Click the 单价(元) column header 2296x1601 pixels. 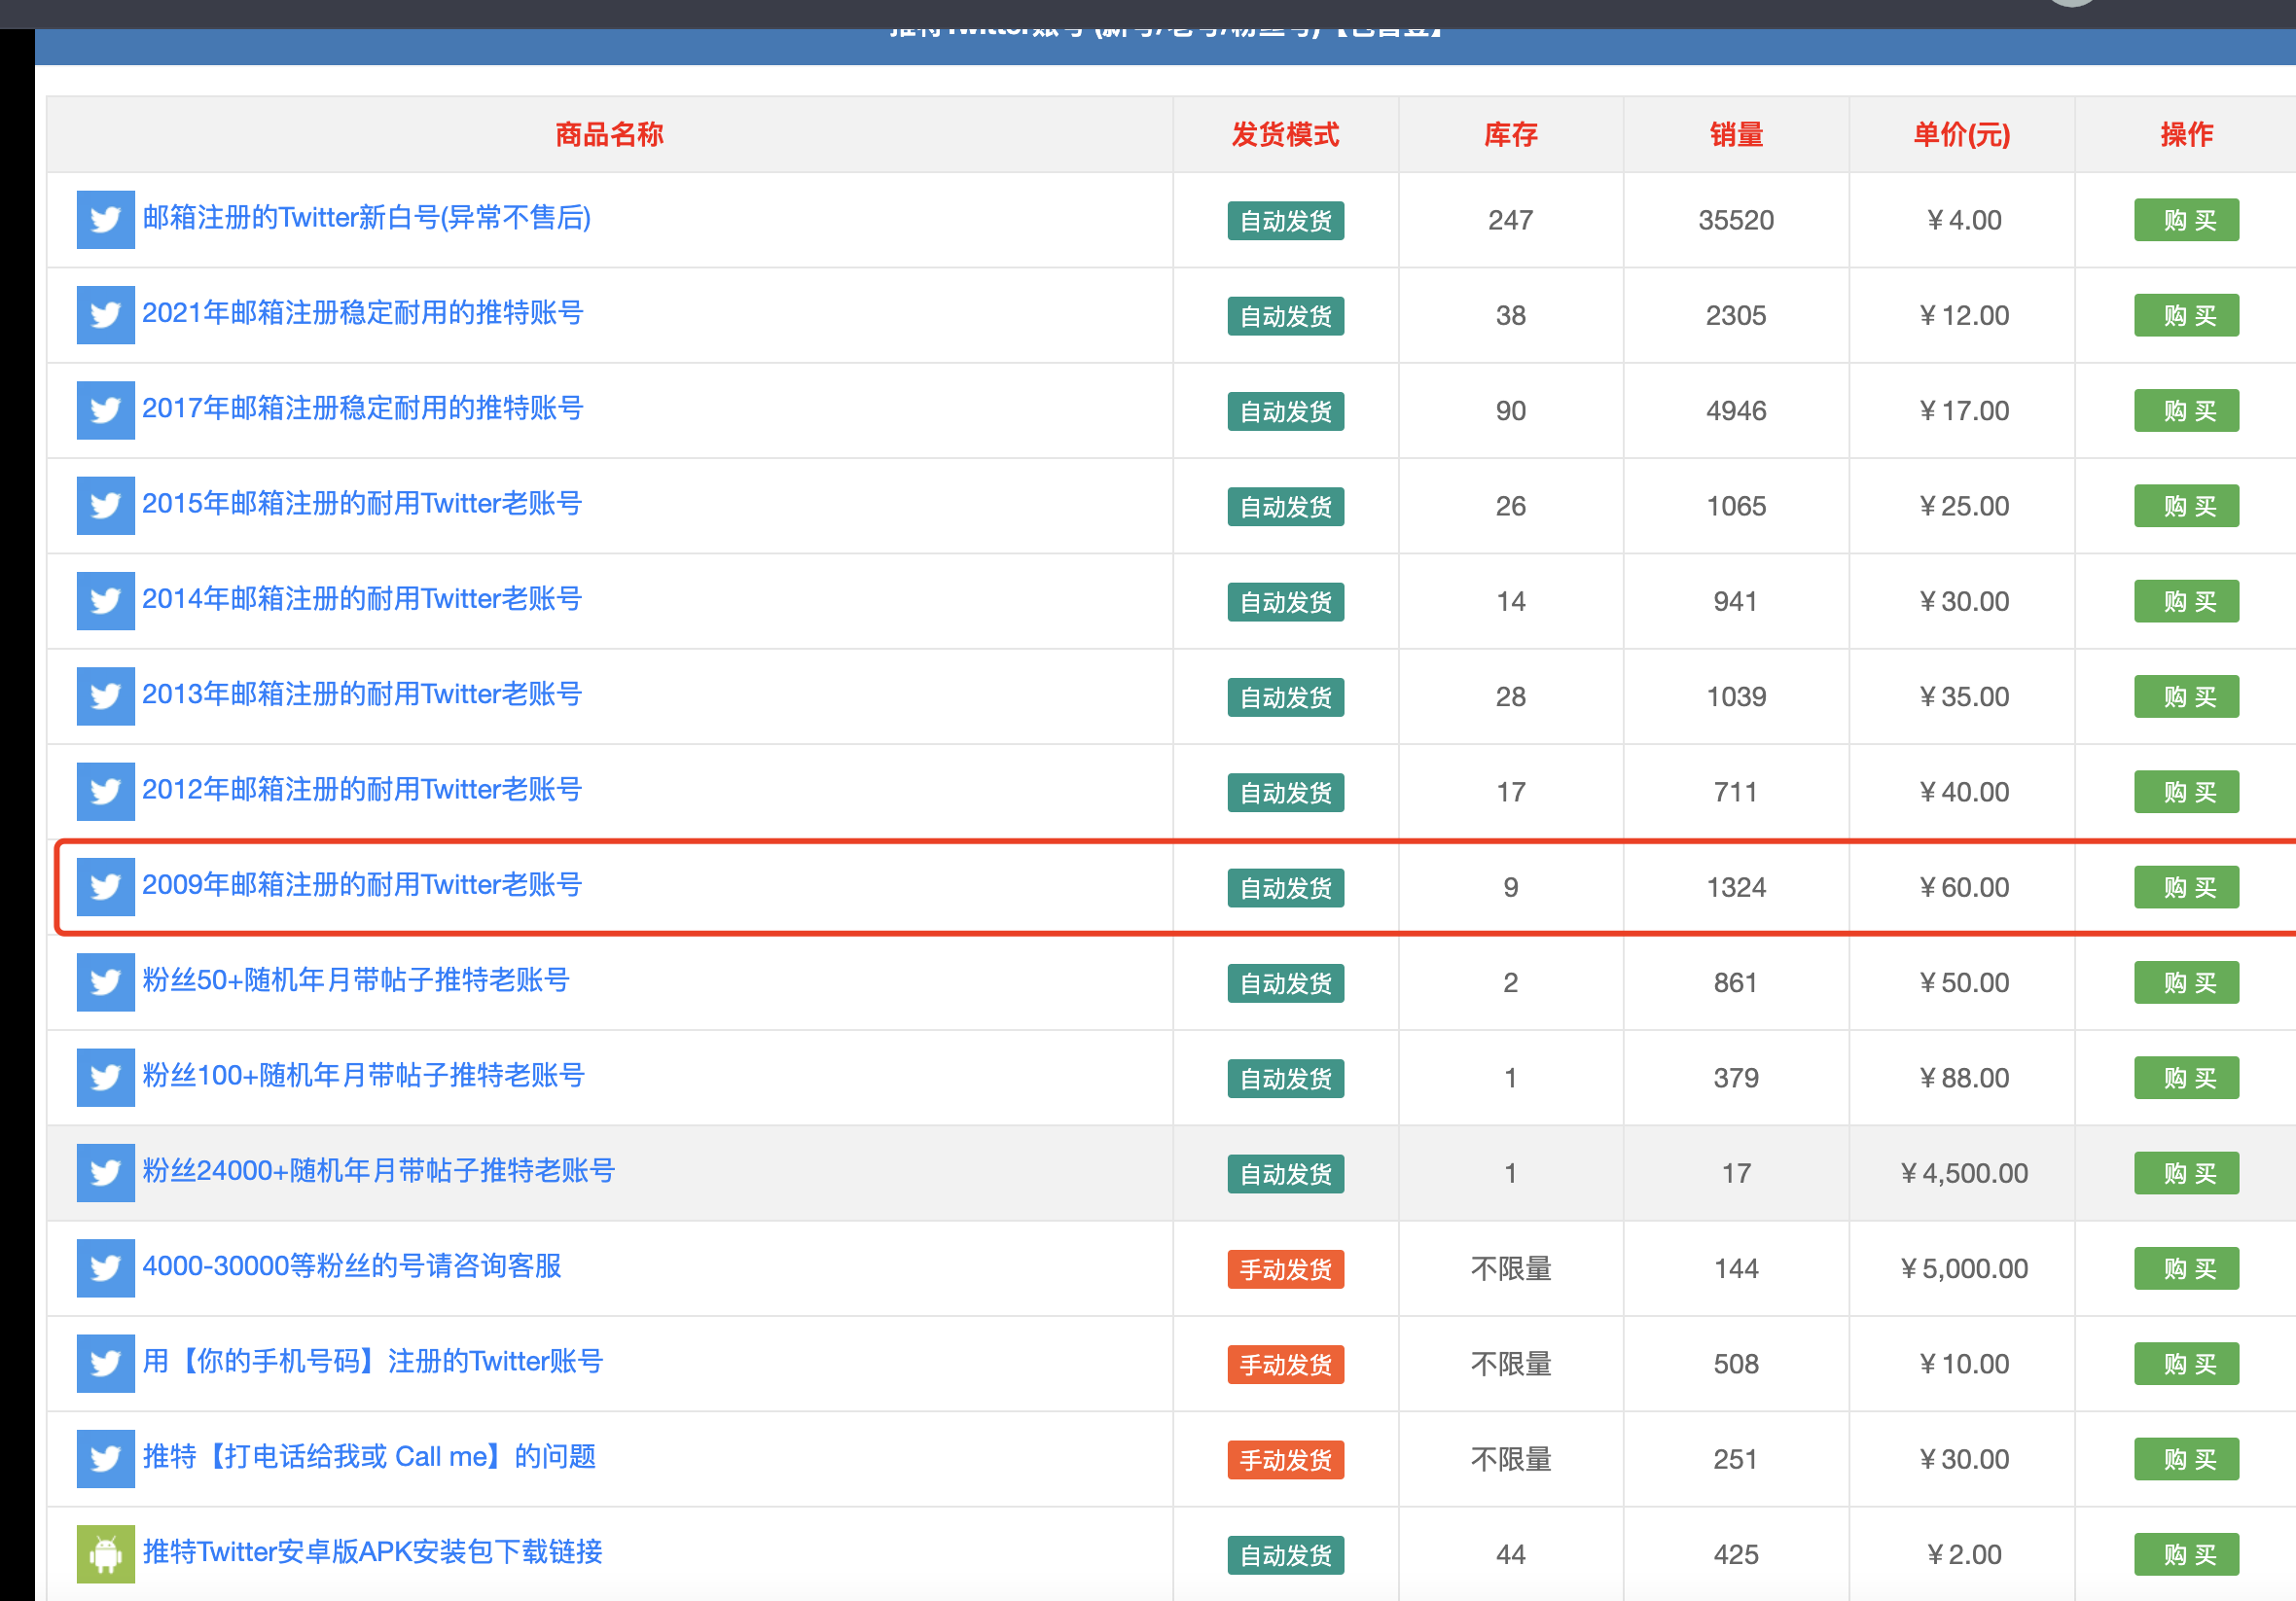1960,134
